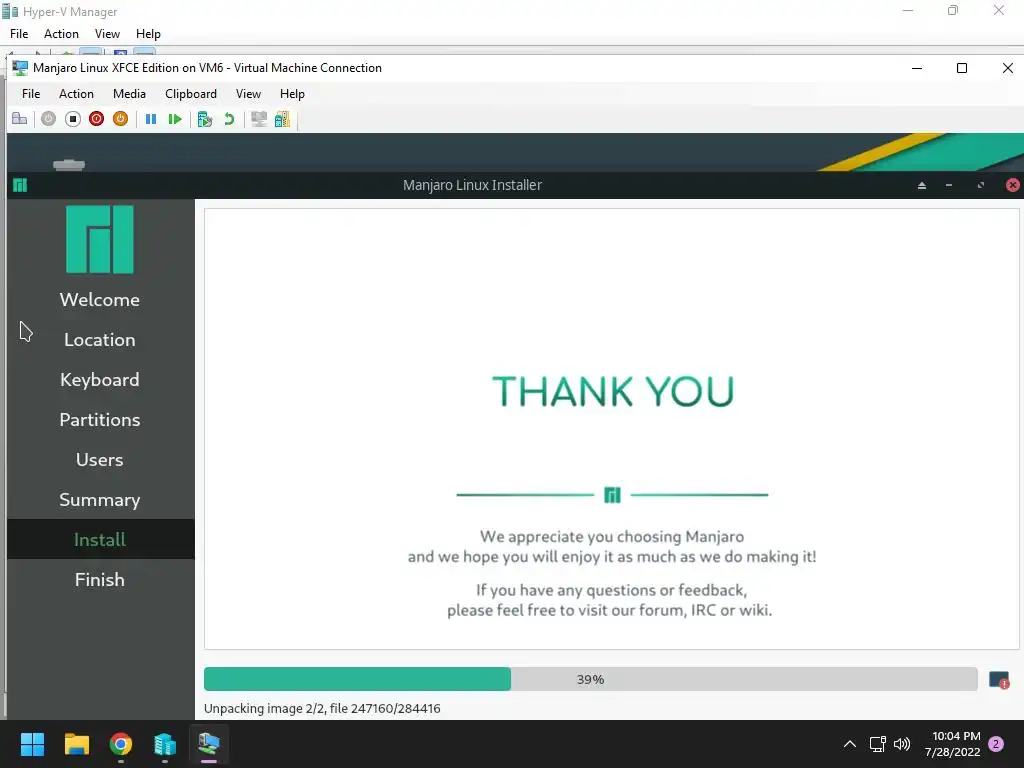Open the Windows Start menu

[32, 744]
